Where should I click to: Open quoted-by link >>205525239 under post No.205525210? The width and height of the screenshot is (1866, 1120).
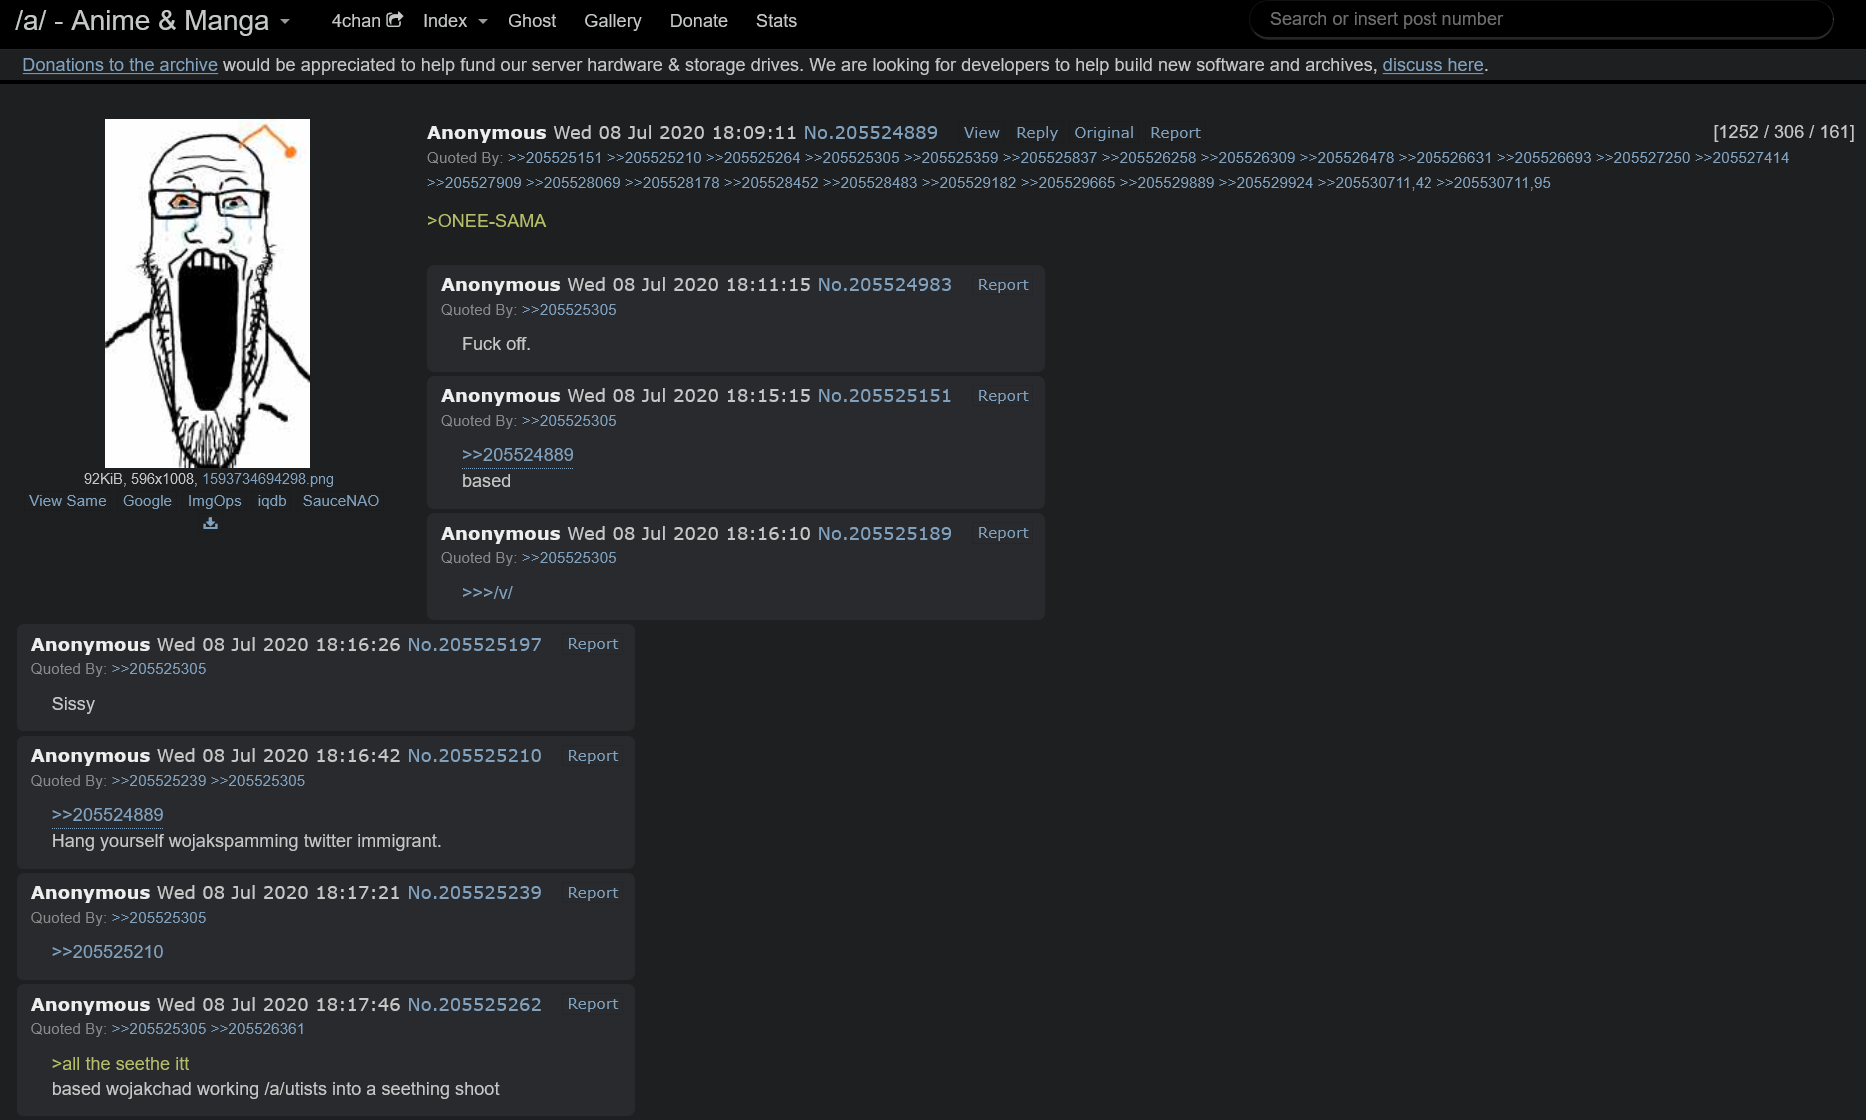(158, 781)
